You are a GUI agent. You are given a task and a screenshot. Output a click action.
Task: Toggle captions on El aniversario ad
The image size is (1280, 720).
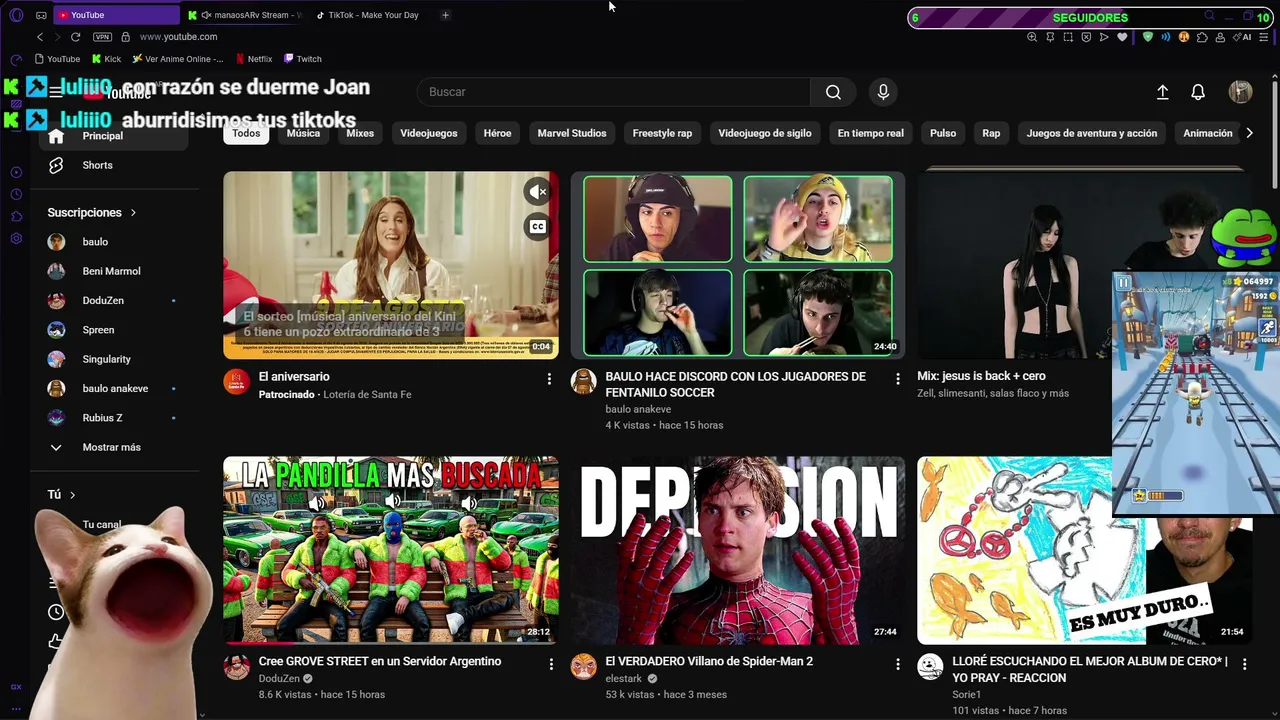click(538, 227)
